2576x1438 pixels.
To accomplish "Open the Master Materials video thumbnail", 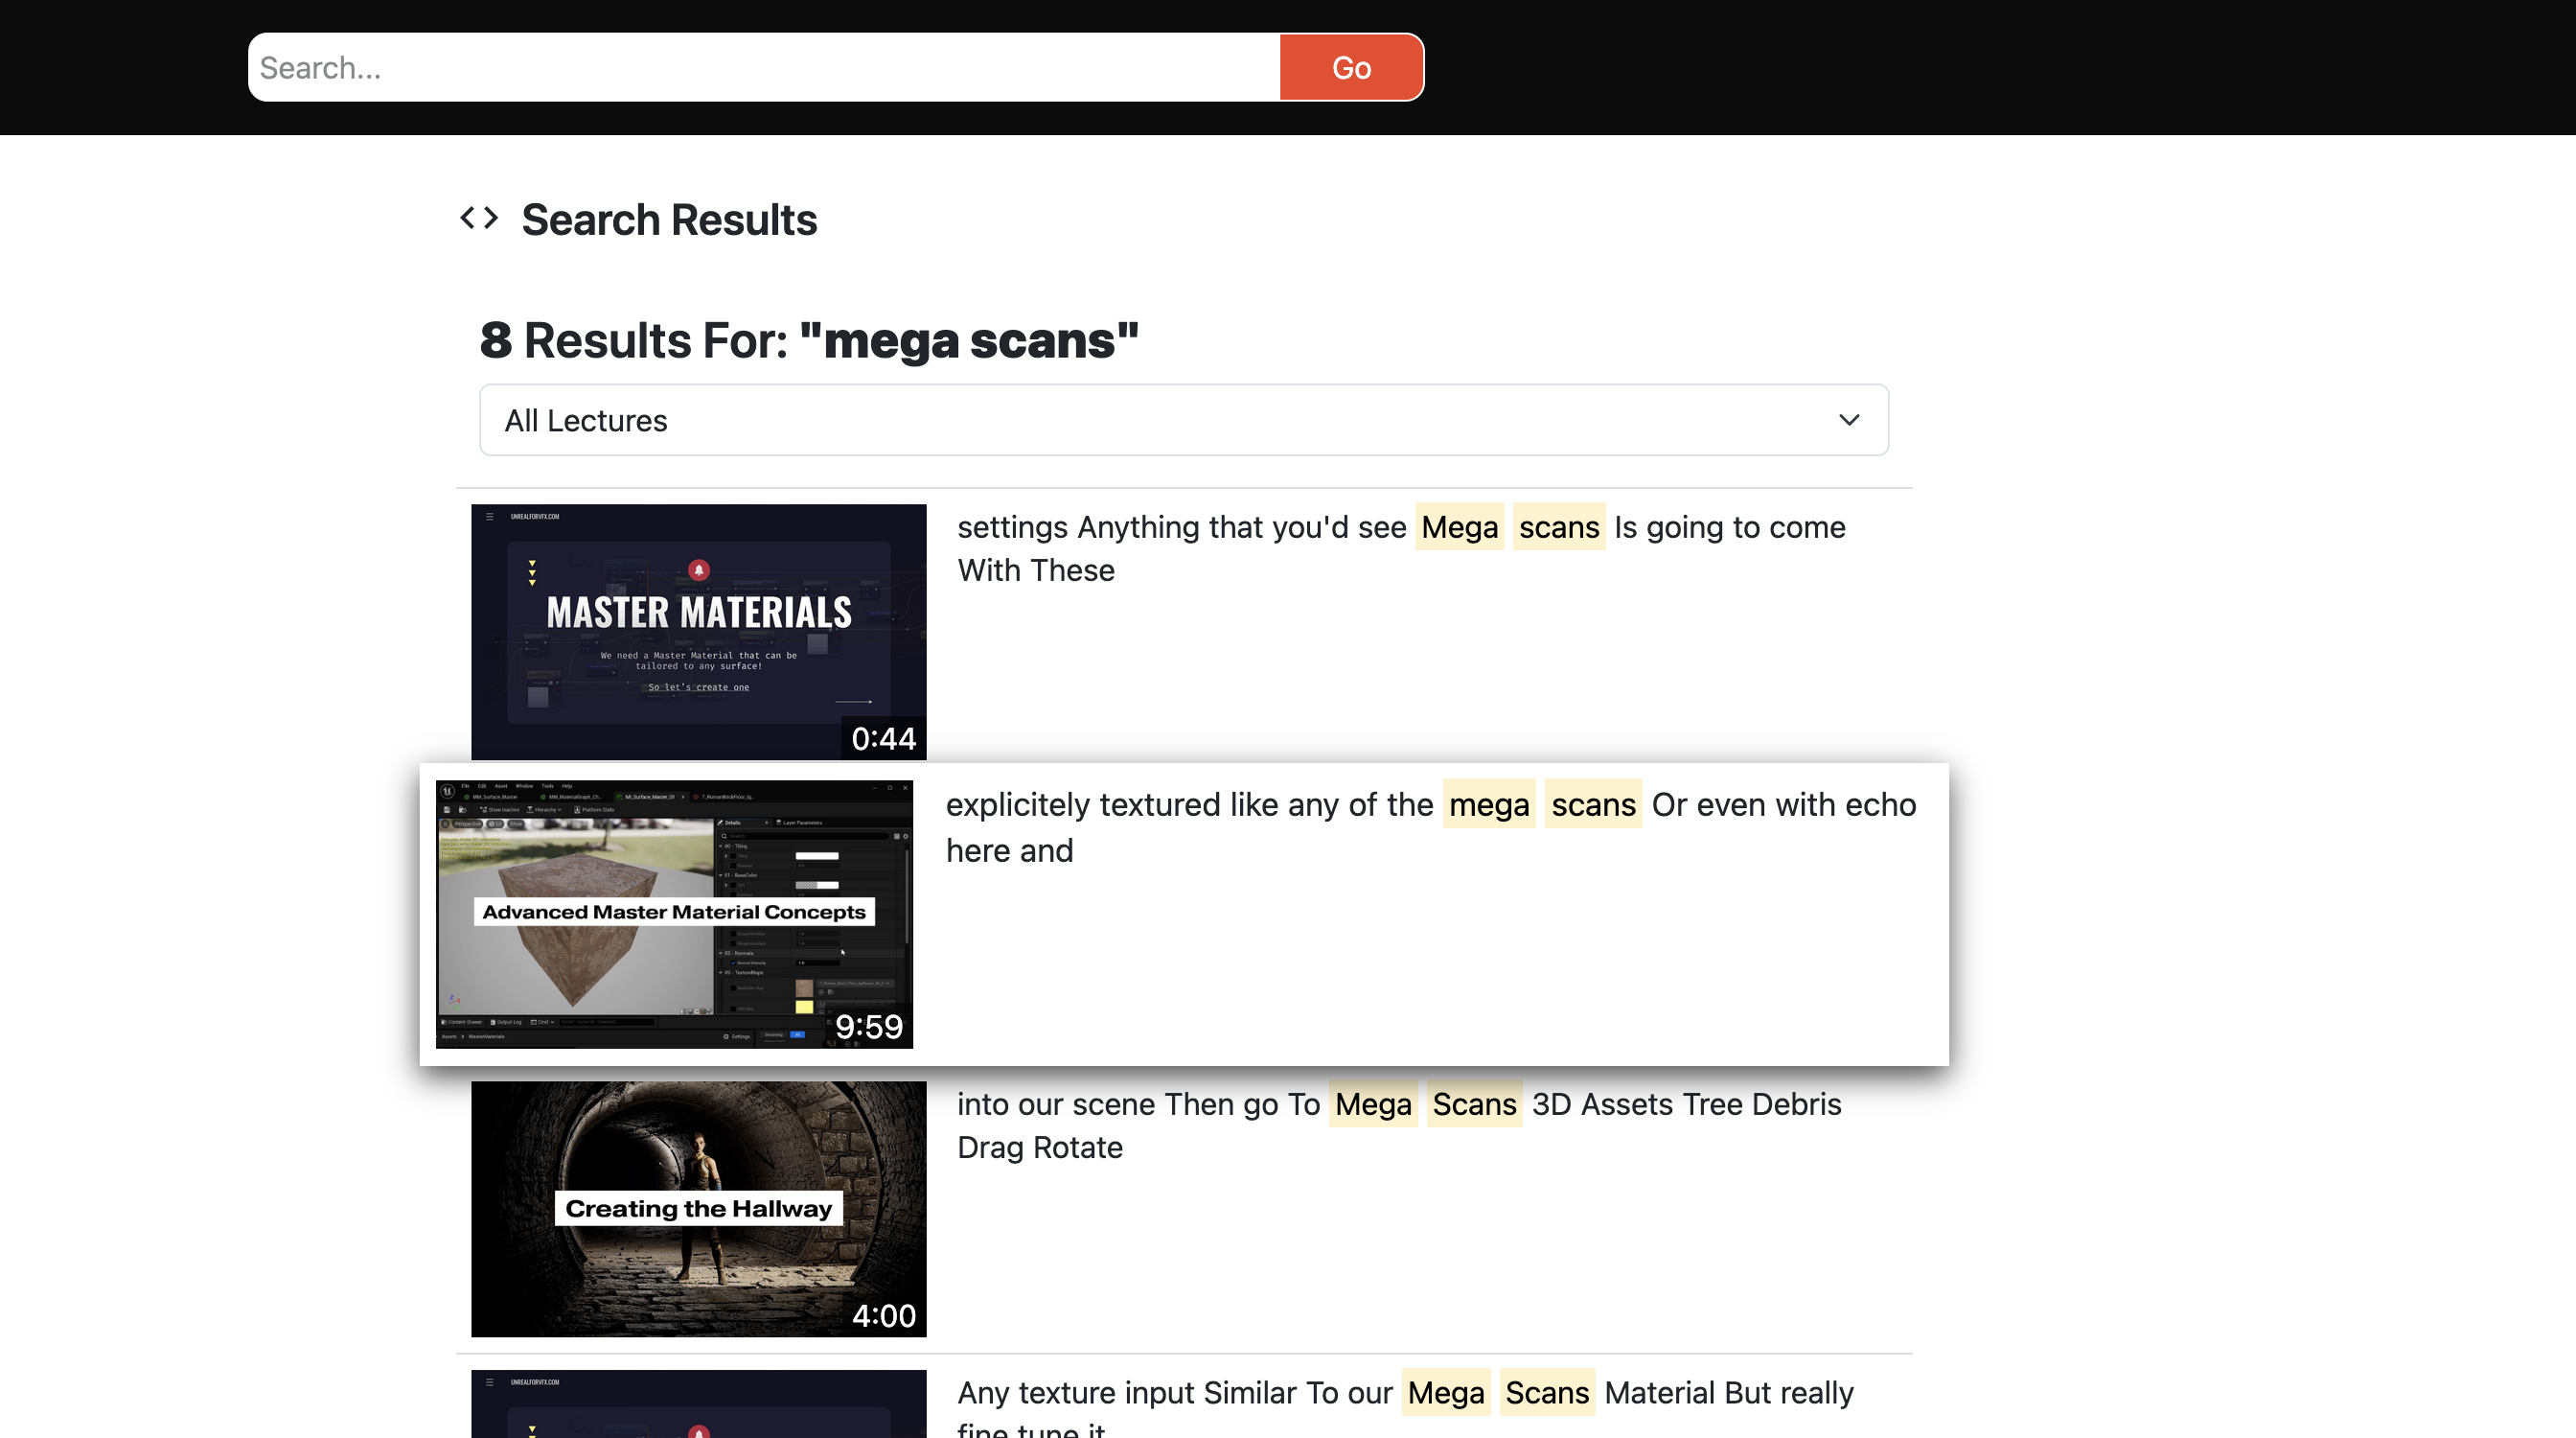I will pyautogui.click(x=698, y=631).
